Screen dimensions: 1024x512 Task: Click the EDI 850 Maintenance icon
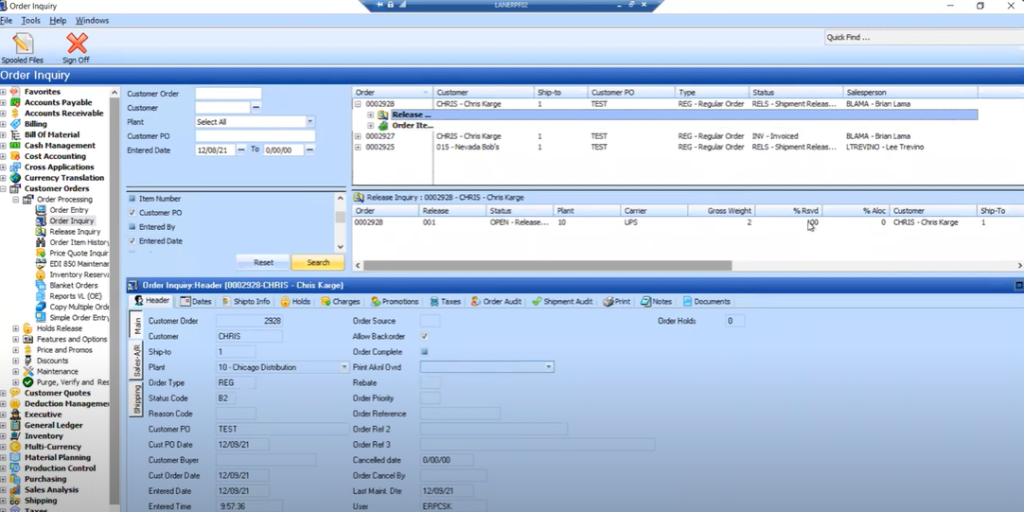tap(40, 264)
